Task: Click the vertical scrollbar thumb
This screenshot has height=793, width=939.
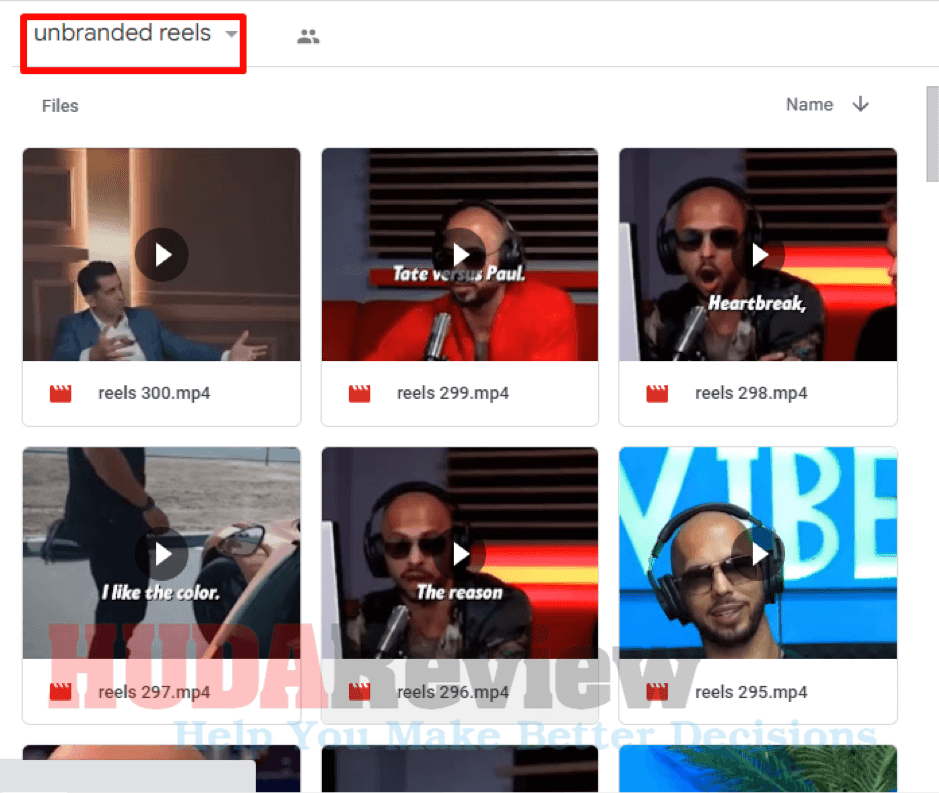Action: click(x=932, y=134)
